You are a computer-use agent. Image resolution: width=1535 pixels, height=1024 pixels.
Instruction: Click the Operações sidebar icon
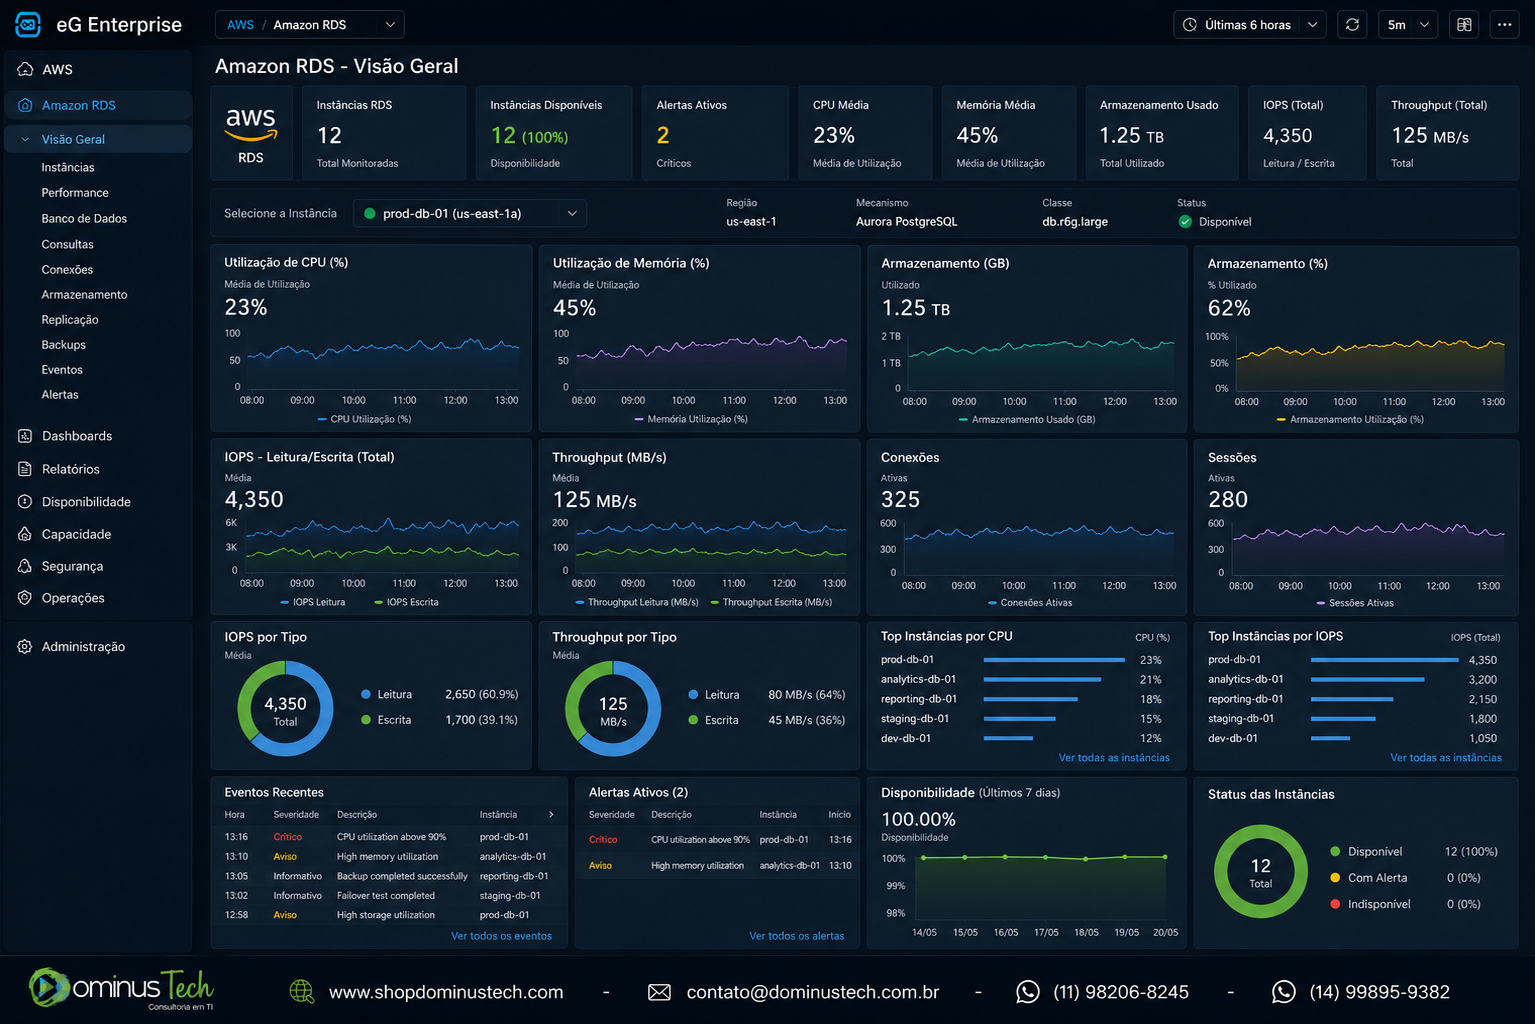coord(25,598)
